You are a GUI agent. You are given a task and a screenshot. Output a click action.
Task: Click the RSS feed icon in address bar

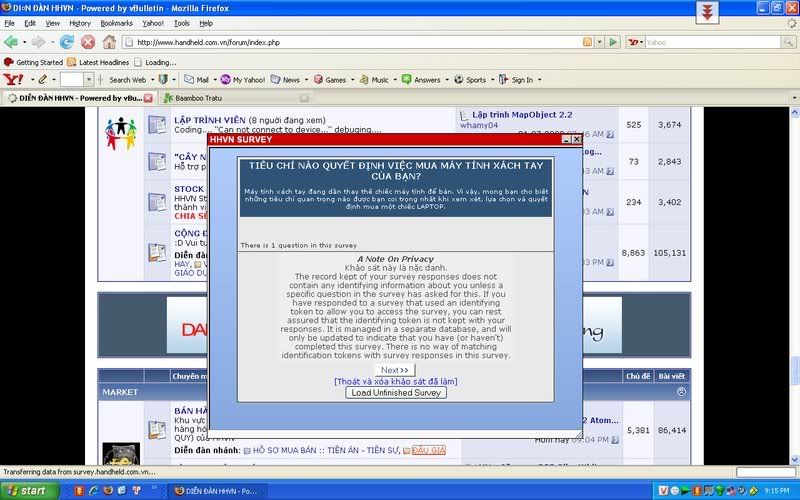588,42
